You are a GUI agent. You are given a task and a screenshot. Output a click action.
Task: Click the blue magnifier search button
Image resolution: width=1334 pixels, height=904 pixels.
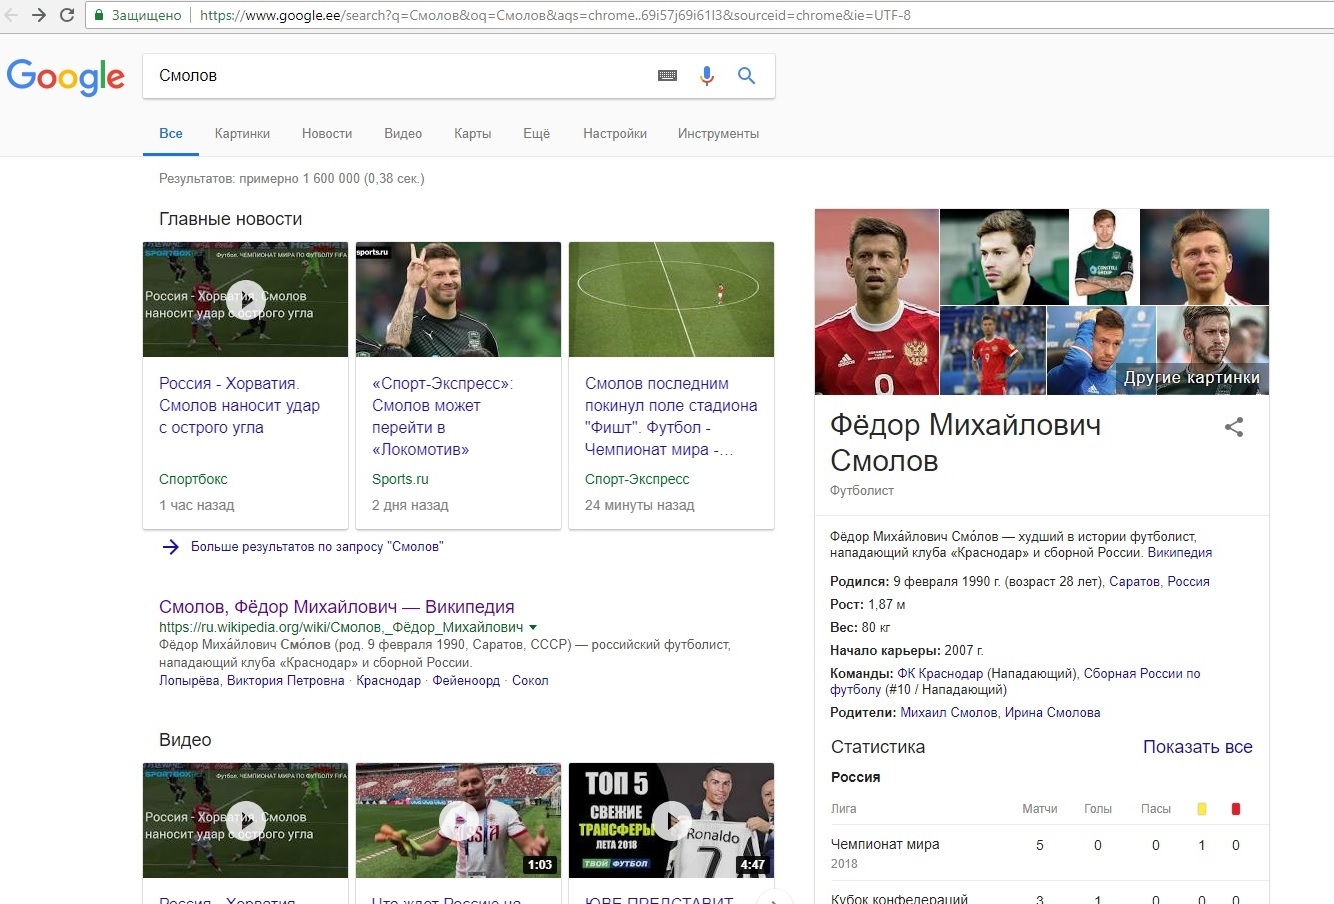pyautogui.click(x=746, y=76)
